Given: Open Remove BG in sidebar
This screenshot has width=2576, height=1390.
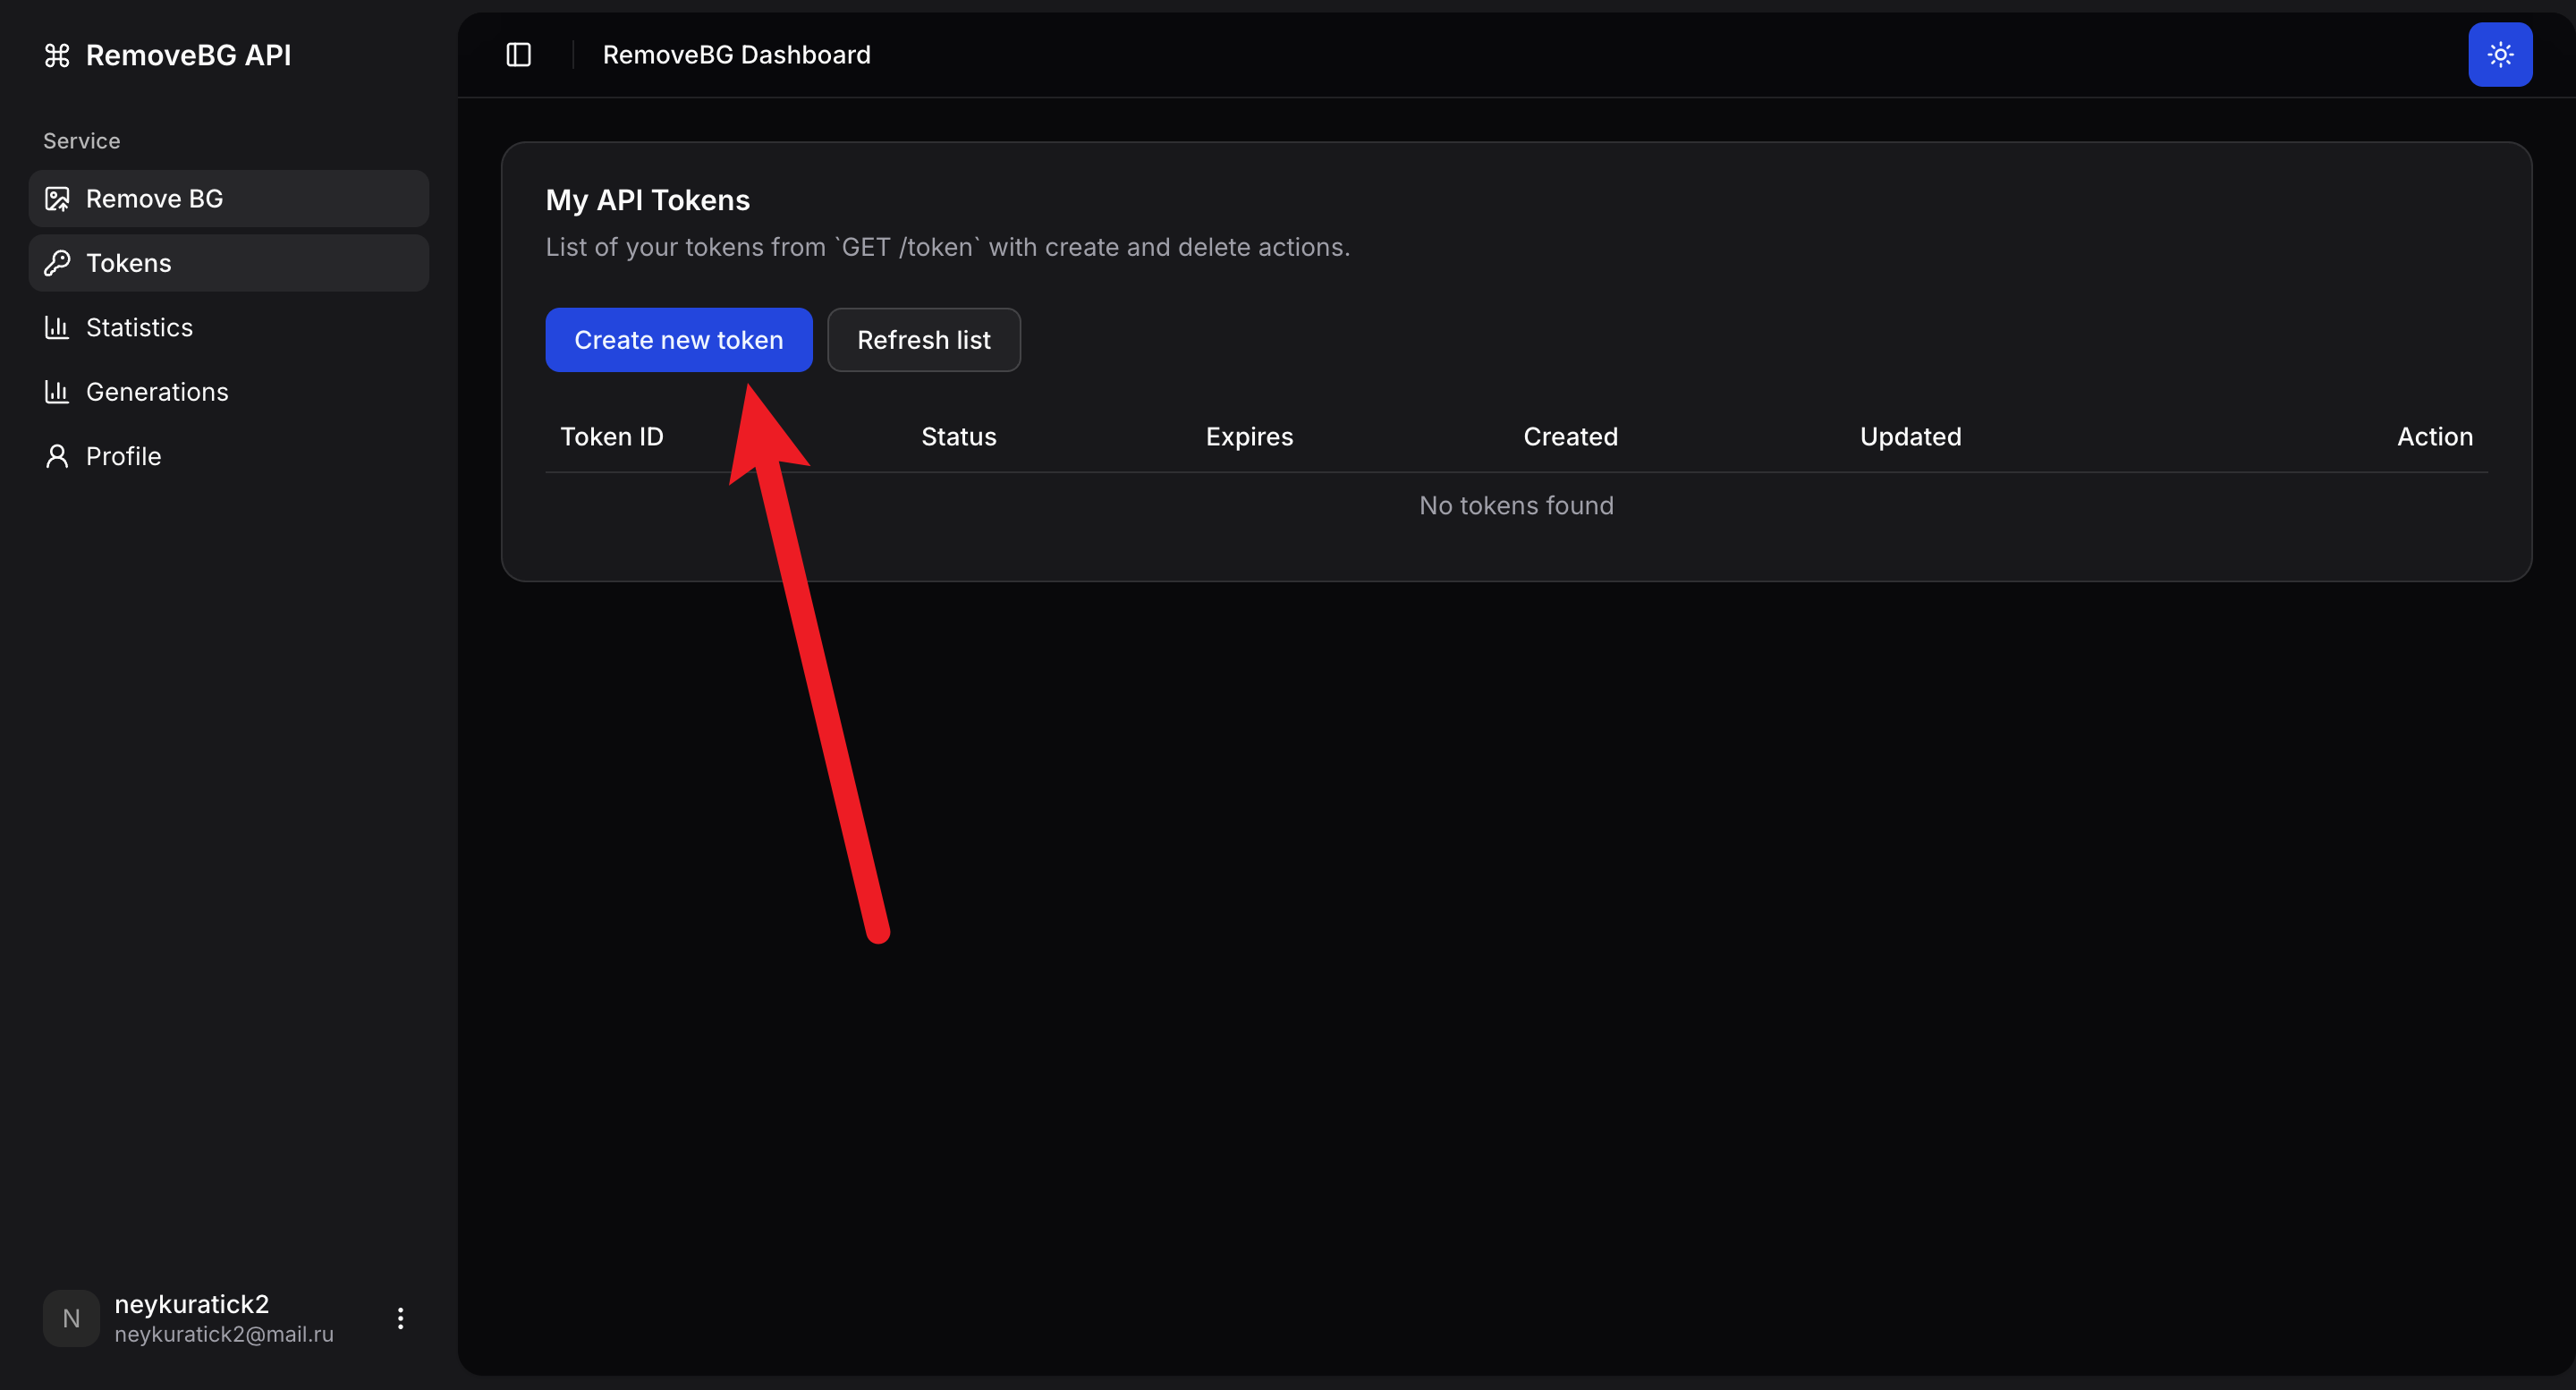Looking at the screenshot, I should coord(154,199).
